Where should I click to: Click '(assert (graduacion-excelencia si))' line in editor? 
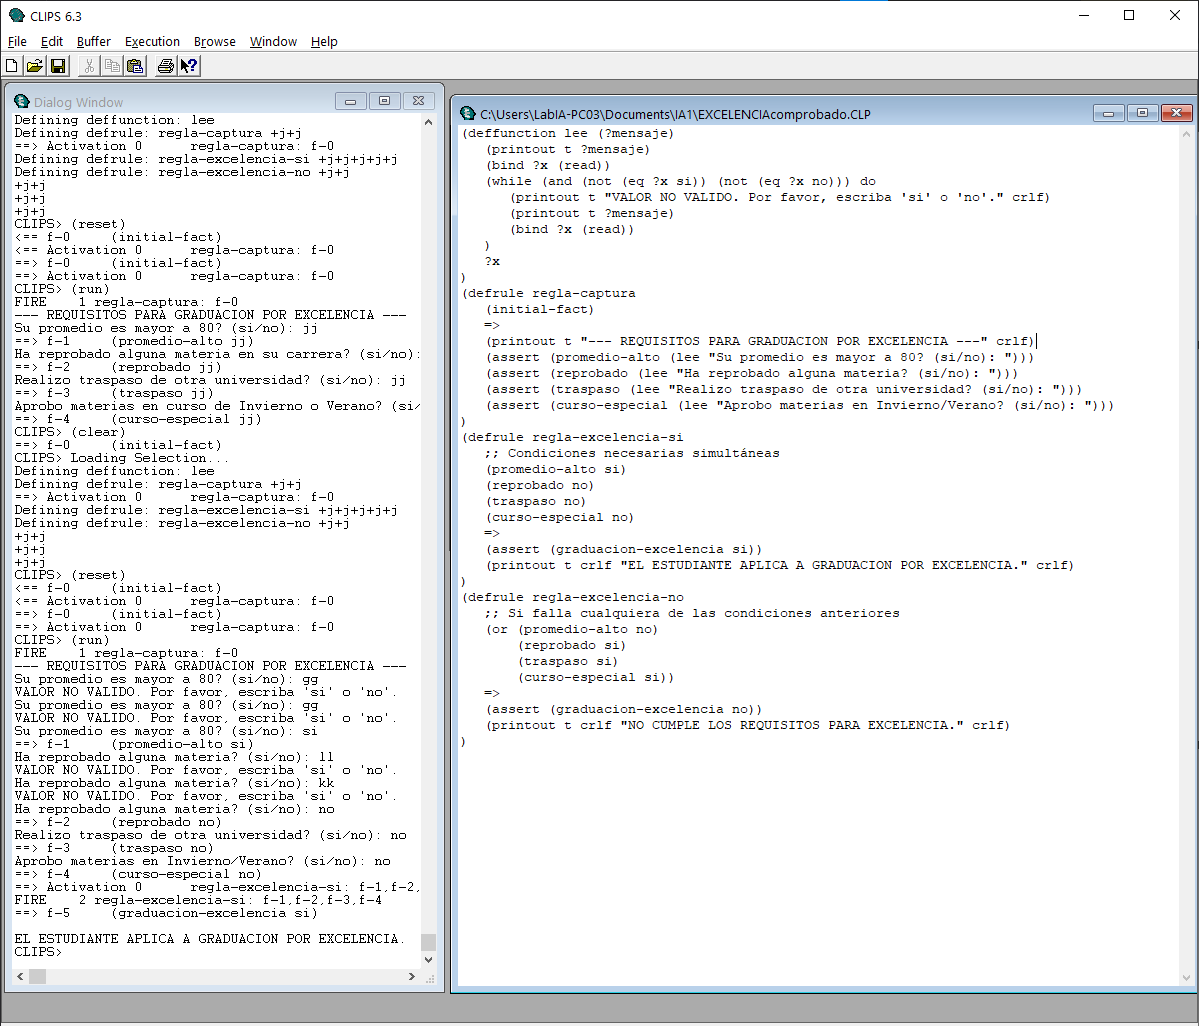[x=624, y=549]
